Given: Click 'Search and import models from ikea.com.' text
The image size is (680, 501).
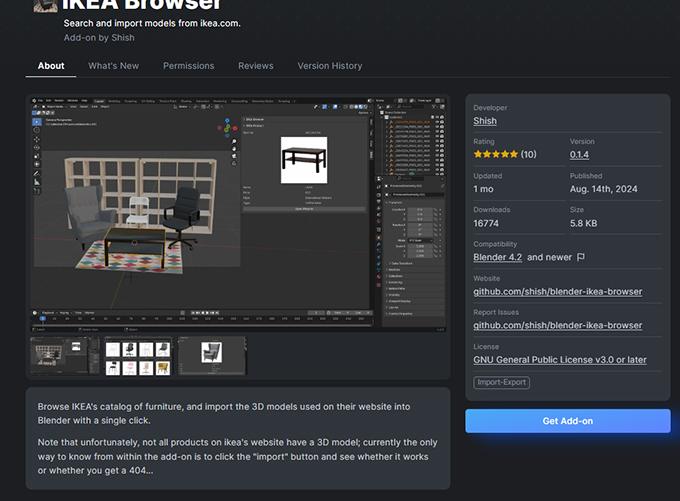Looking at the screenshot, I should (152, 23).
